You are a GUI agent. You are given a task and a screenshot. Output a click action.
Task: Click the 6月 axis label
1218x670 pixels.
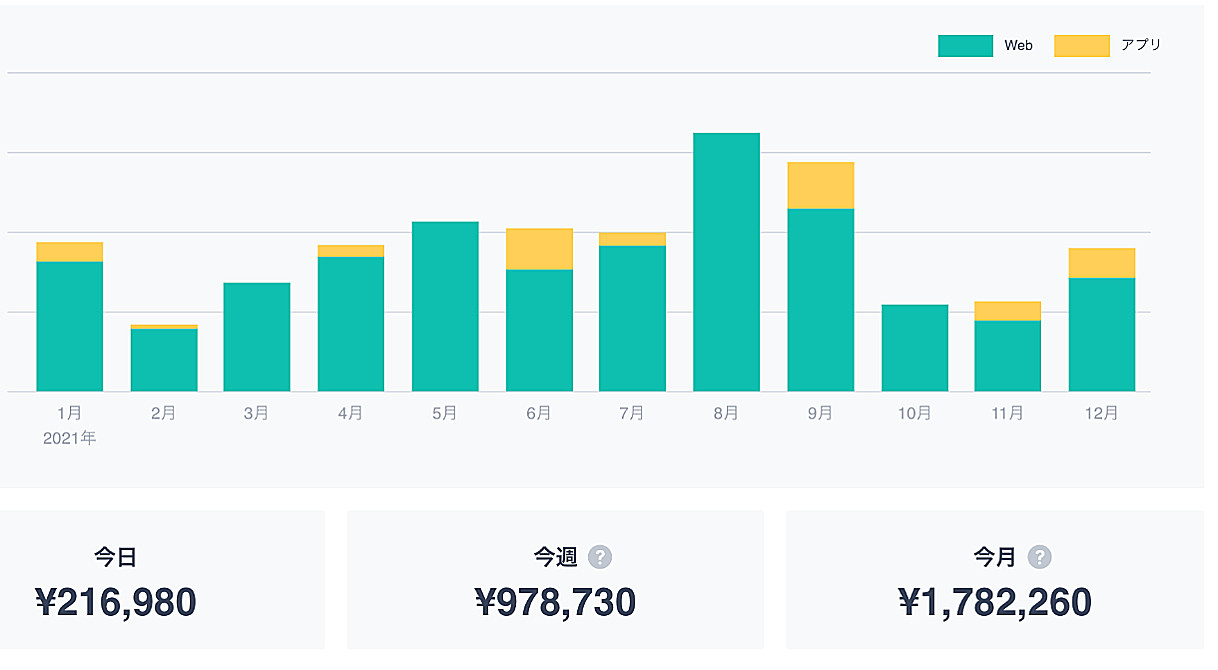click(539, 413)
